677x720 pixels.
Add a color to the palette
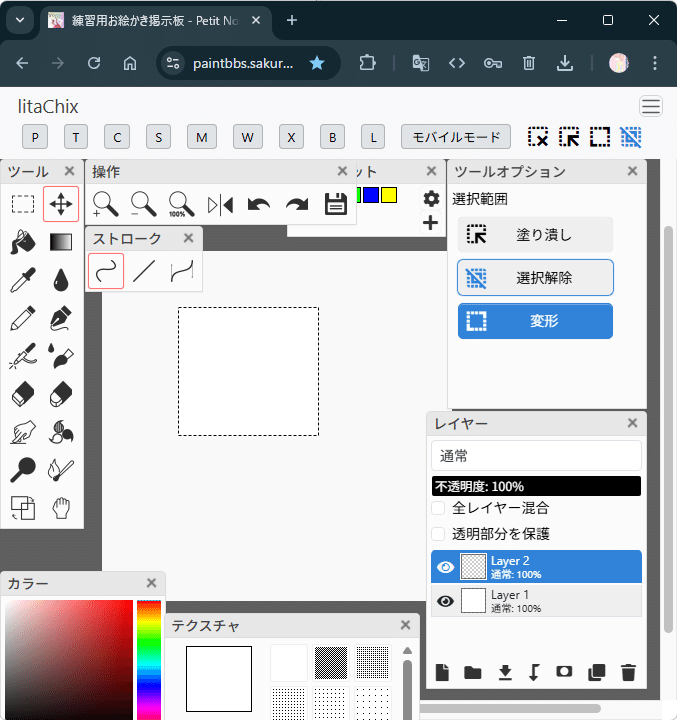[x=430, y=223]
